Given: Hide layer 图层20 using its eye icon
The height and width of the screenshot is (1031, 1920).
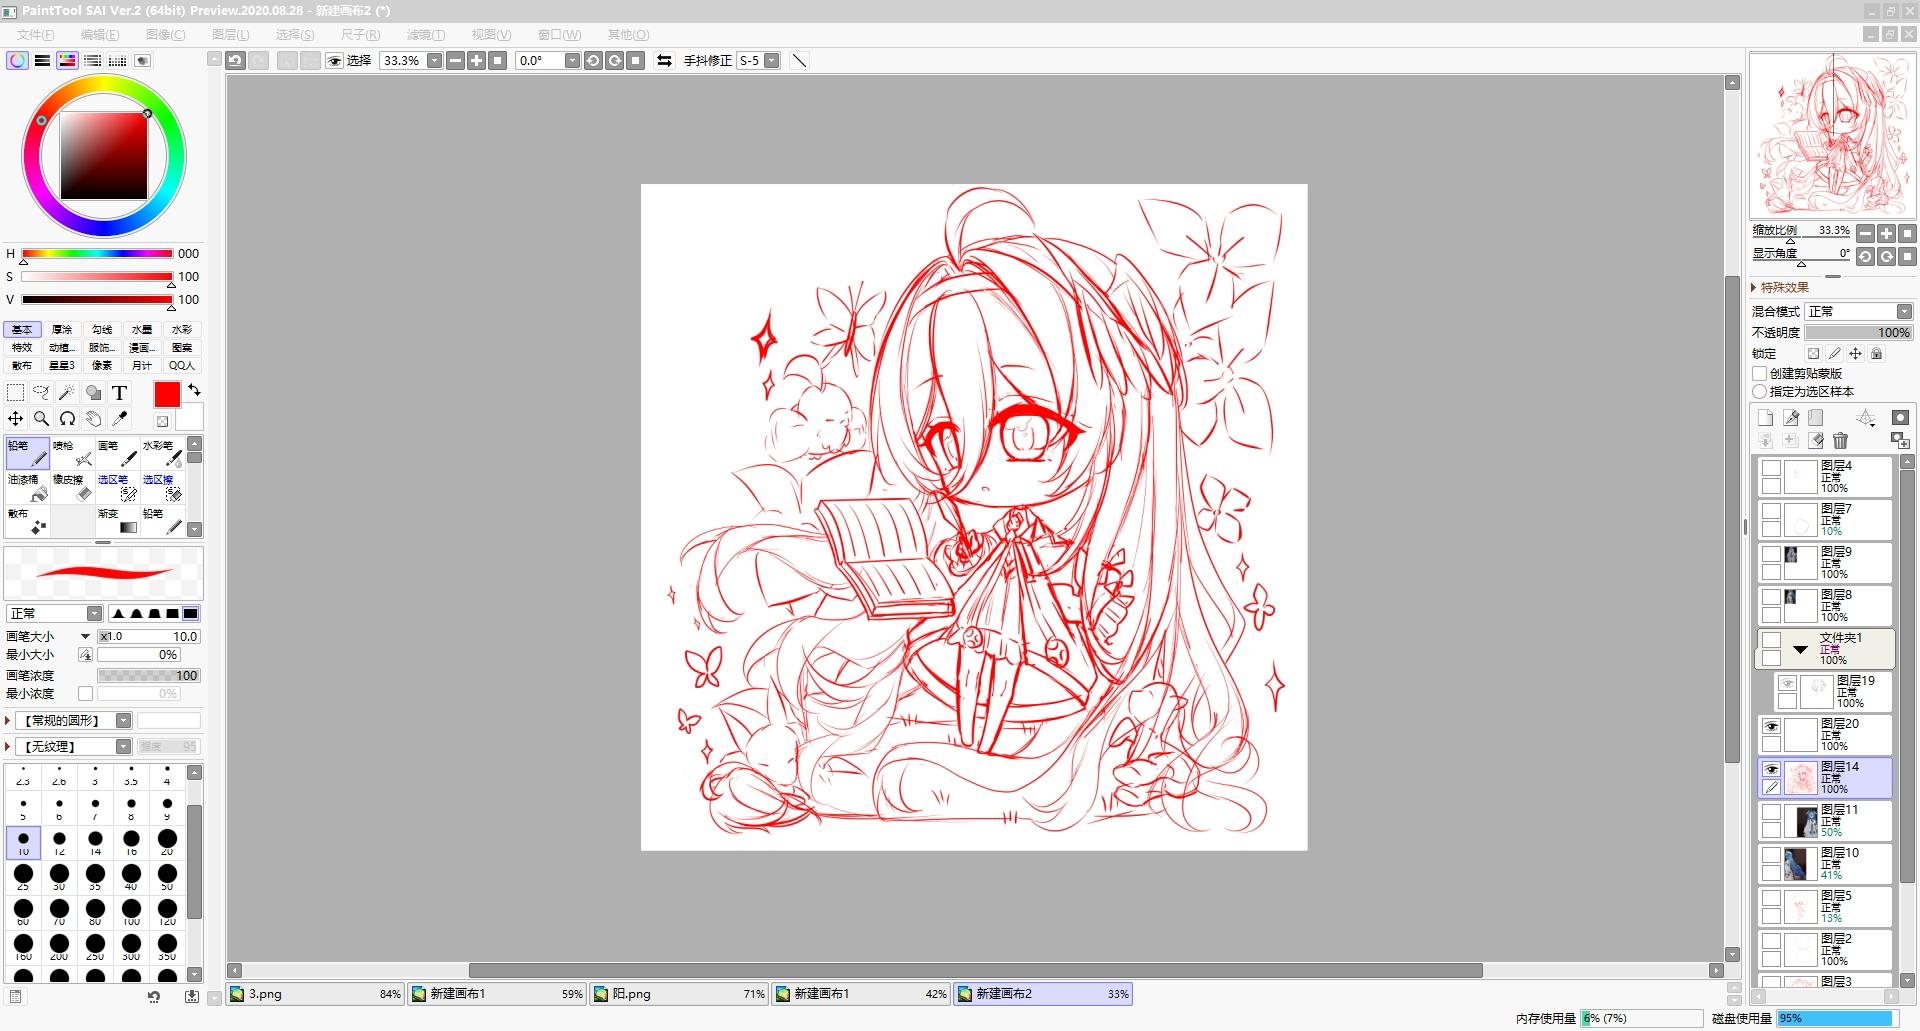Looking at the screenshot, I should pyautogui.click(x=1771, y=726).
